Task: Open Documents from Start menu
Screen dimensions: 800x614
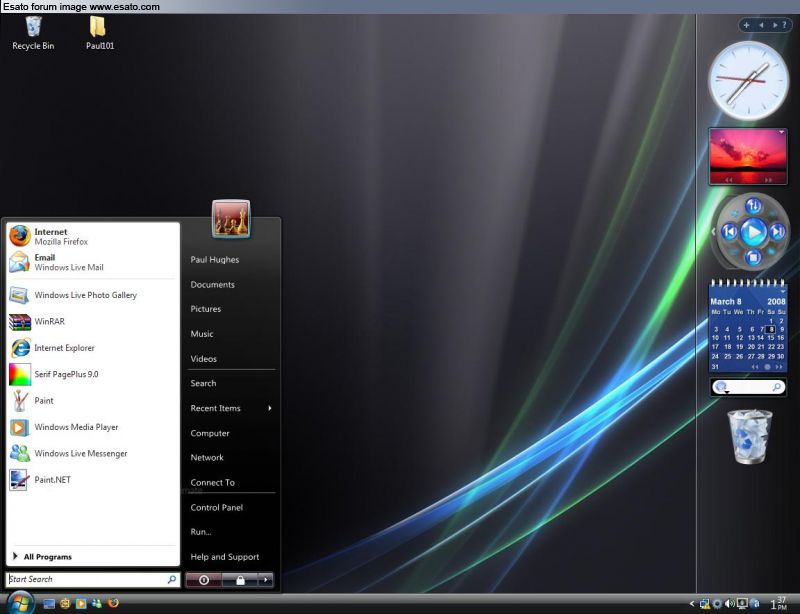Action: [212, 285]
